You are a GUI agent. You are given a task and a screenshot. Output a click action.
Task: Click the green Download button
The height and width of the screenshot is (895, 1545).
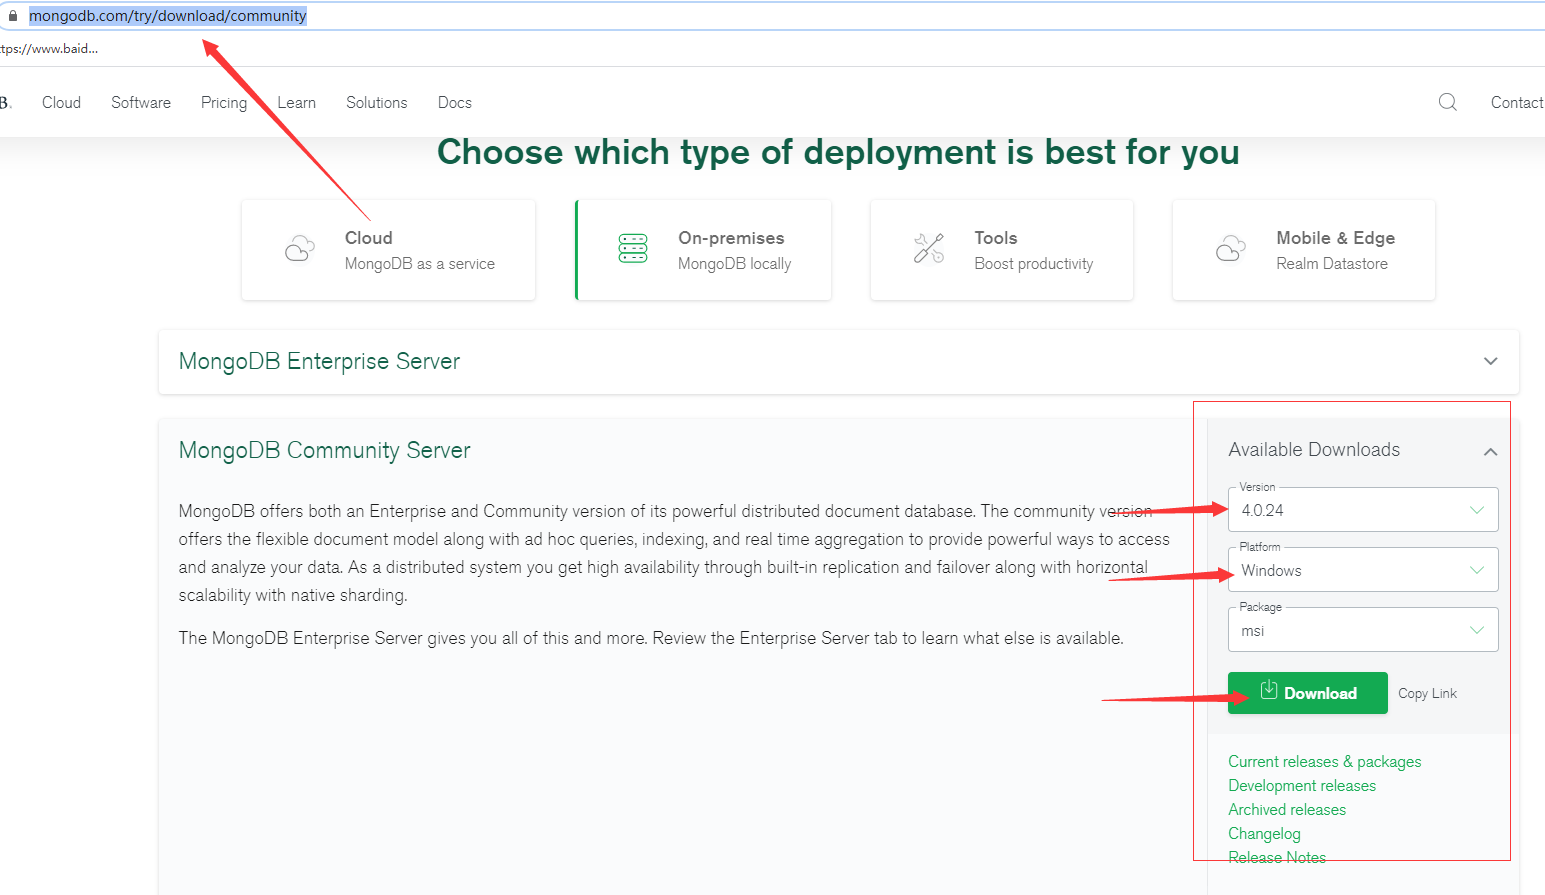tap(1308, 693)
